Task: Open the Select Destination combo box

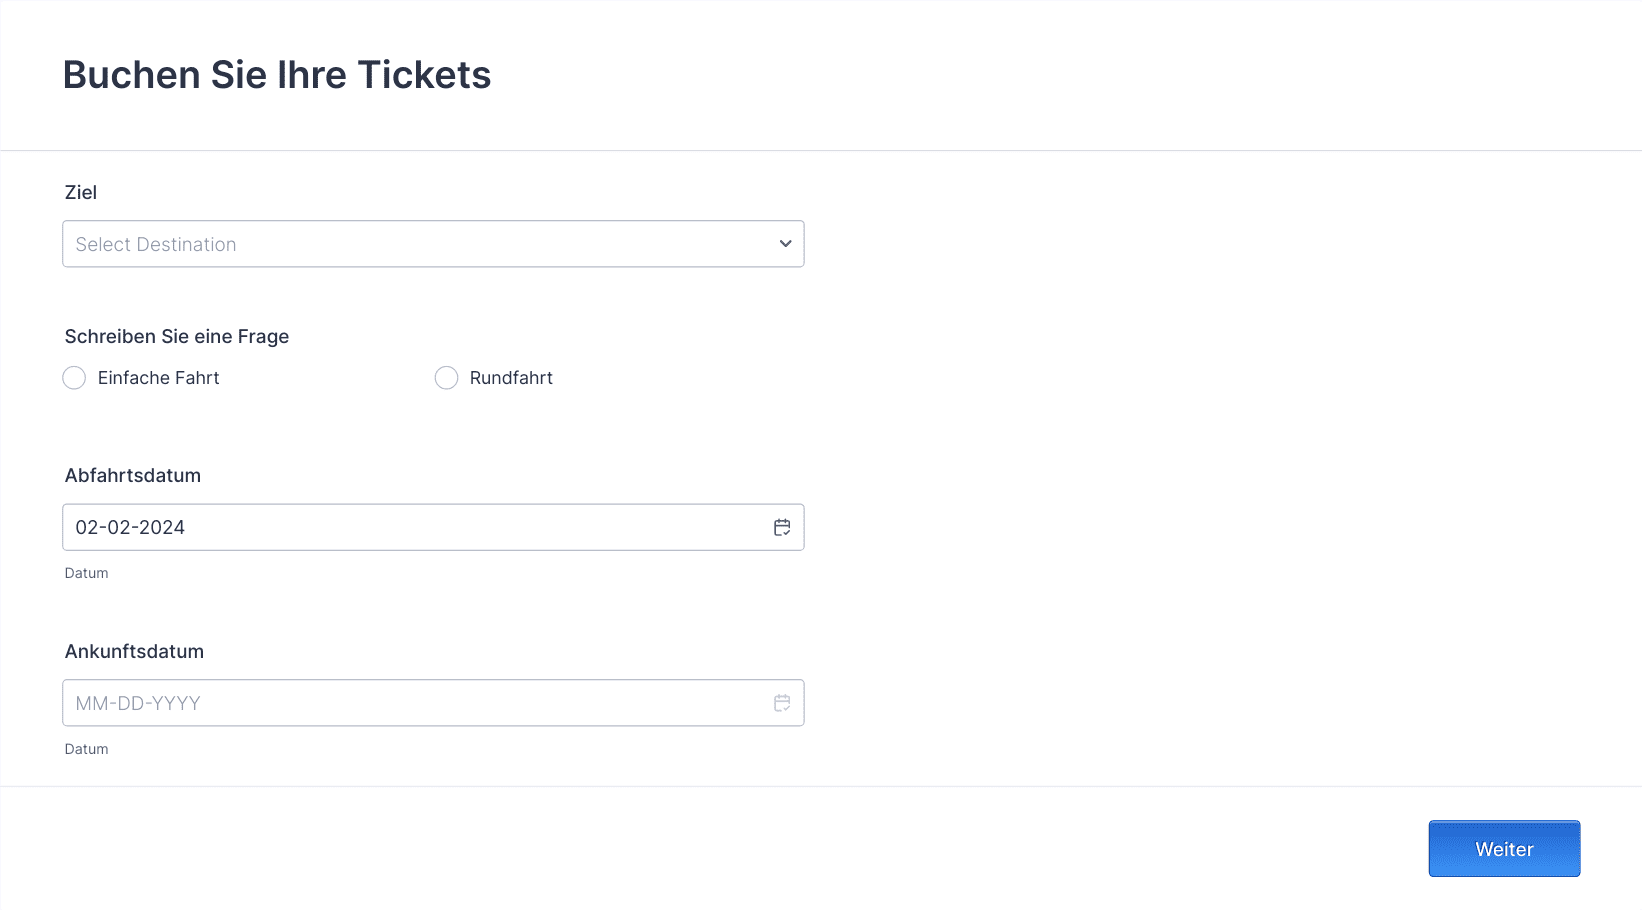Action: (x=433, y=244)
